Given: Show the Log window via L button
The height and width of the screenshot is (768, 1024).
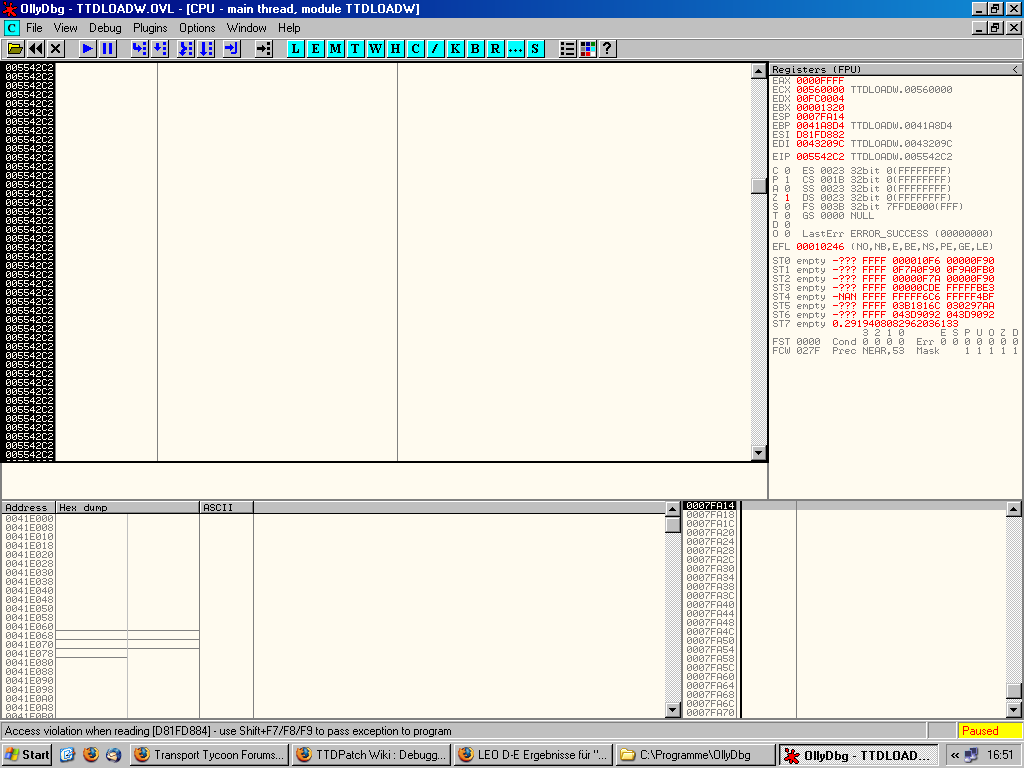Looking at the screenshot, I should (x=296, y=49).
